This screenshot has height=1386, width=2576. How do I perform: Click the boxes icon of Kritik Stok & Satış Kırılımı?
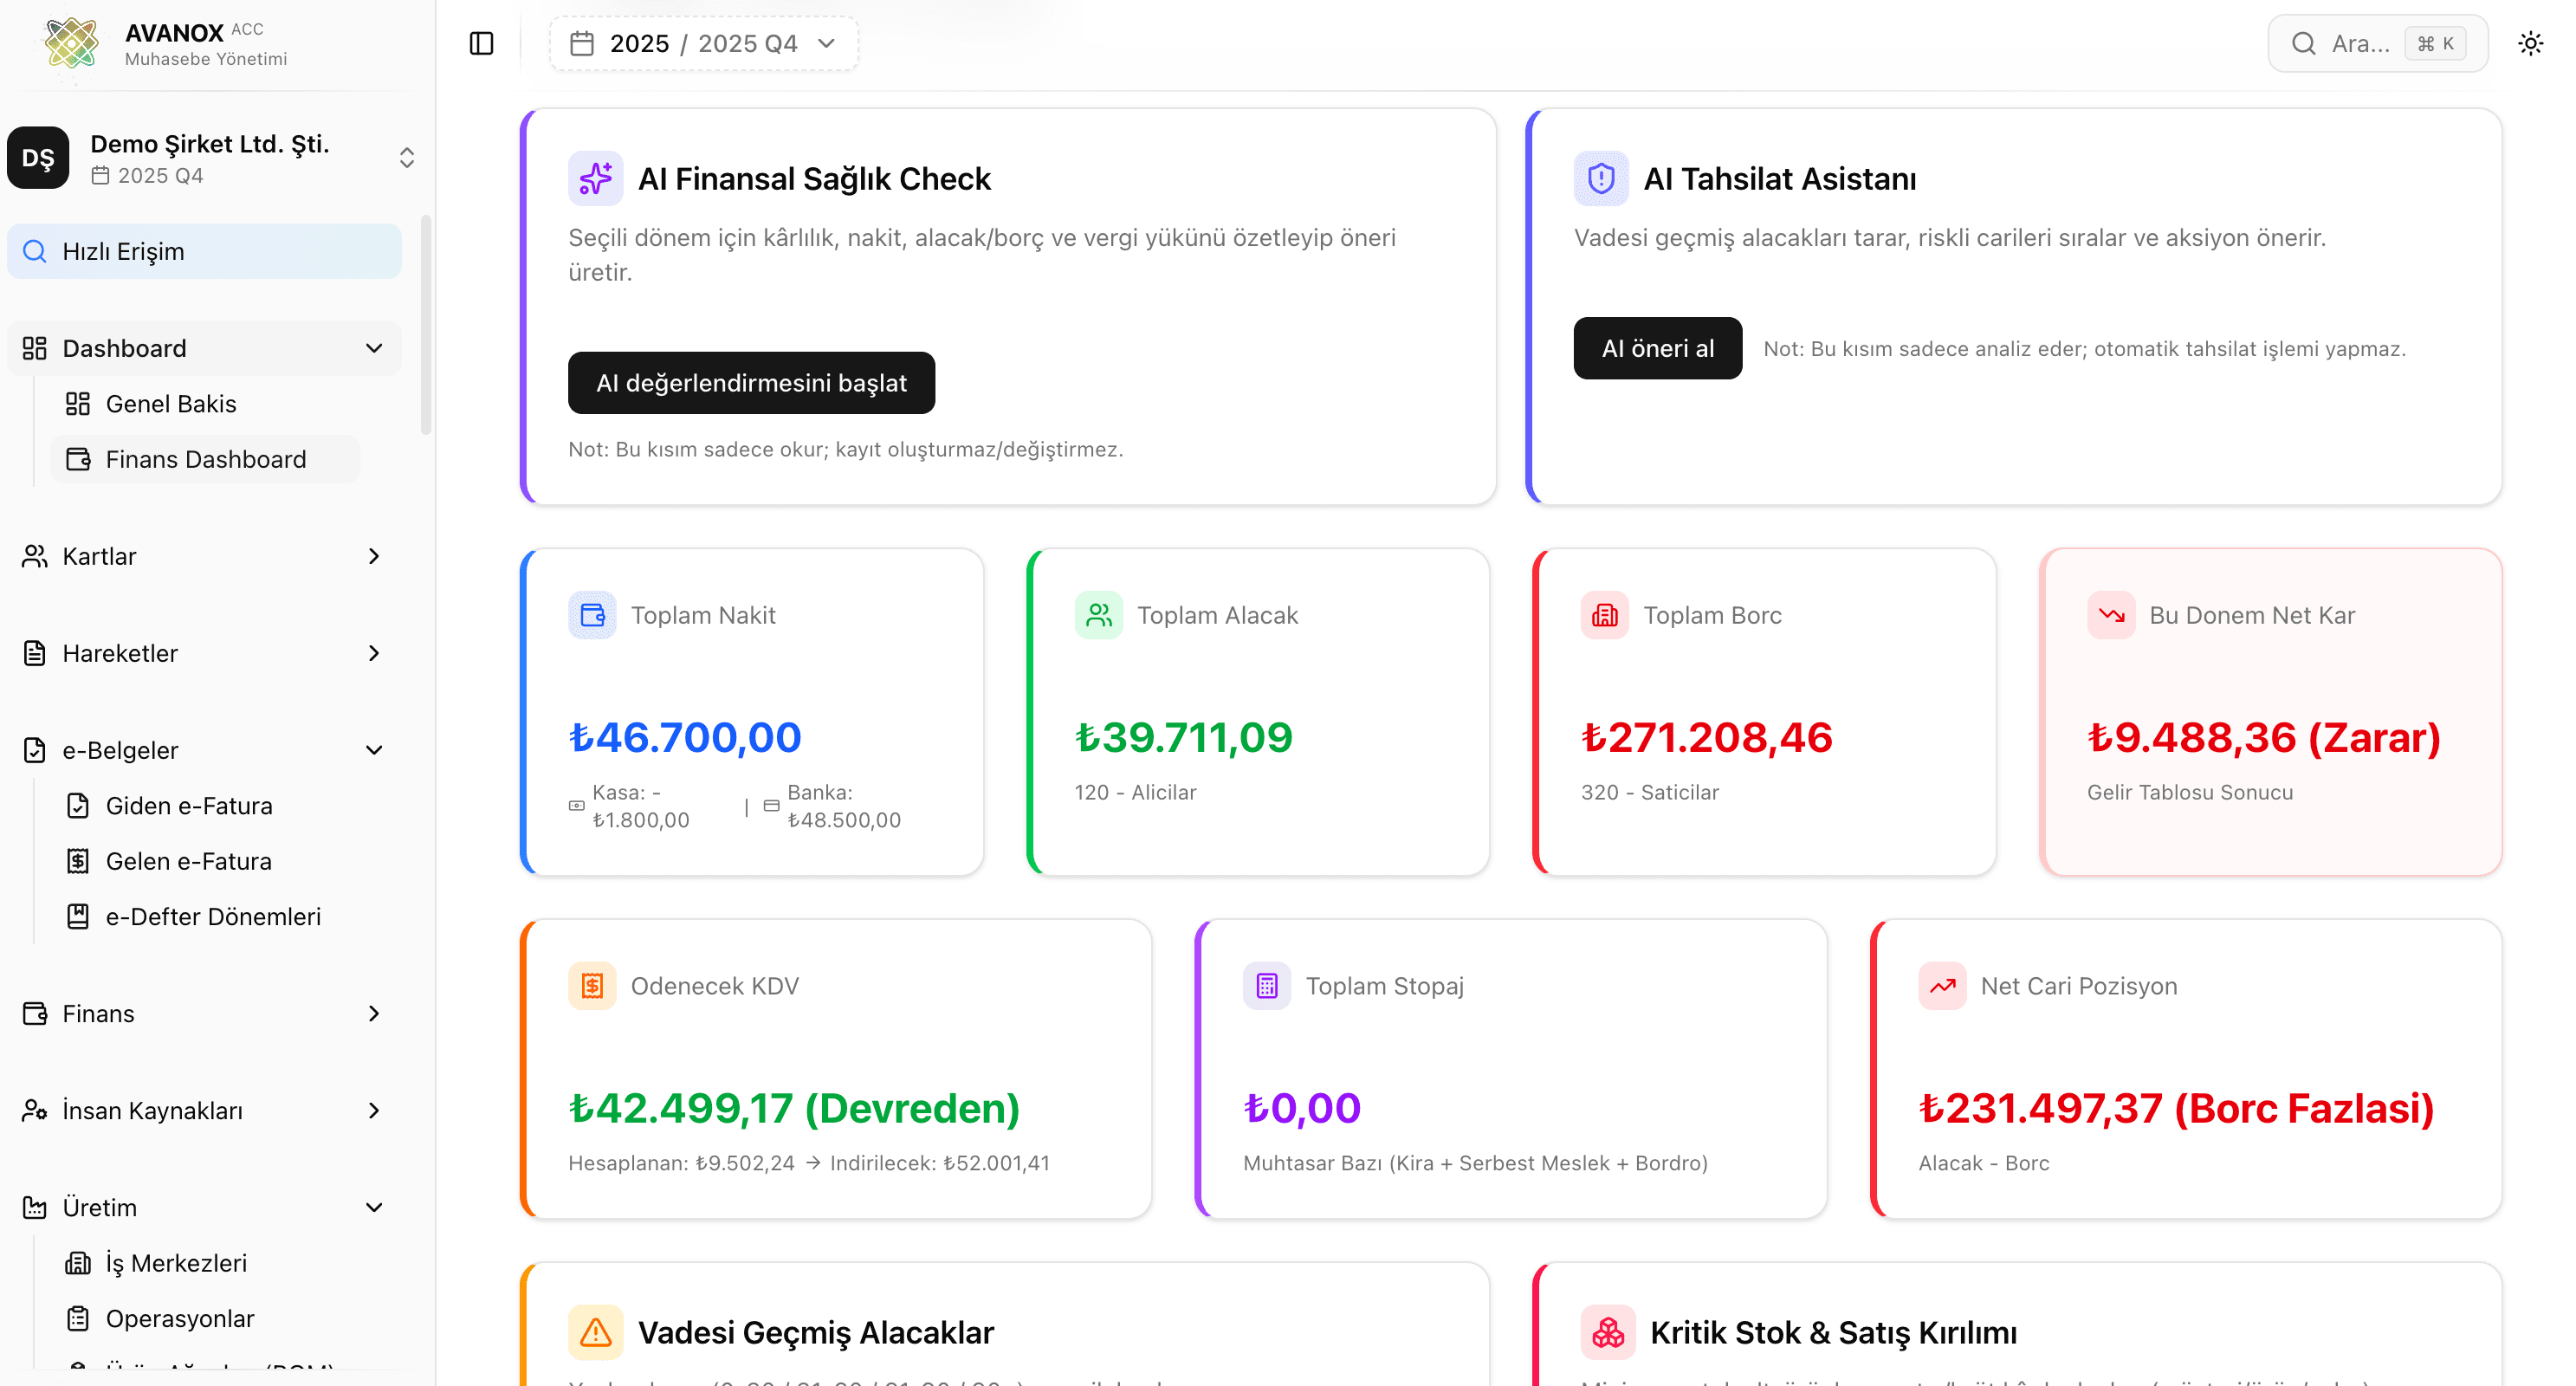(1608, 1333)
